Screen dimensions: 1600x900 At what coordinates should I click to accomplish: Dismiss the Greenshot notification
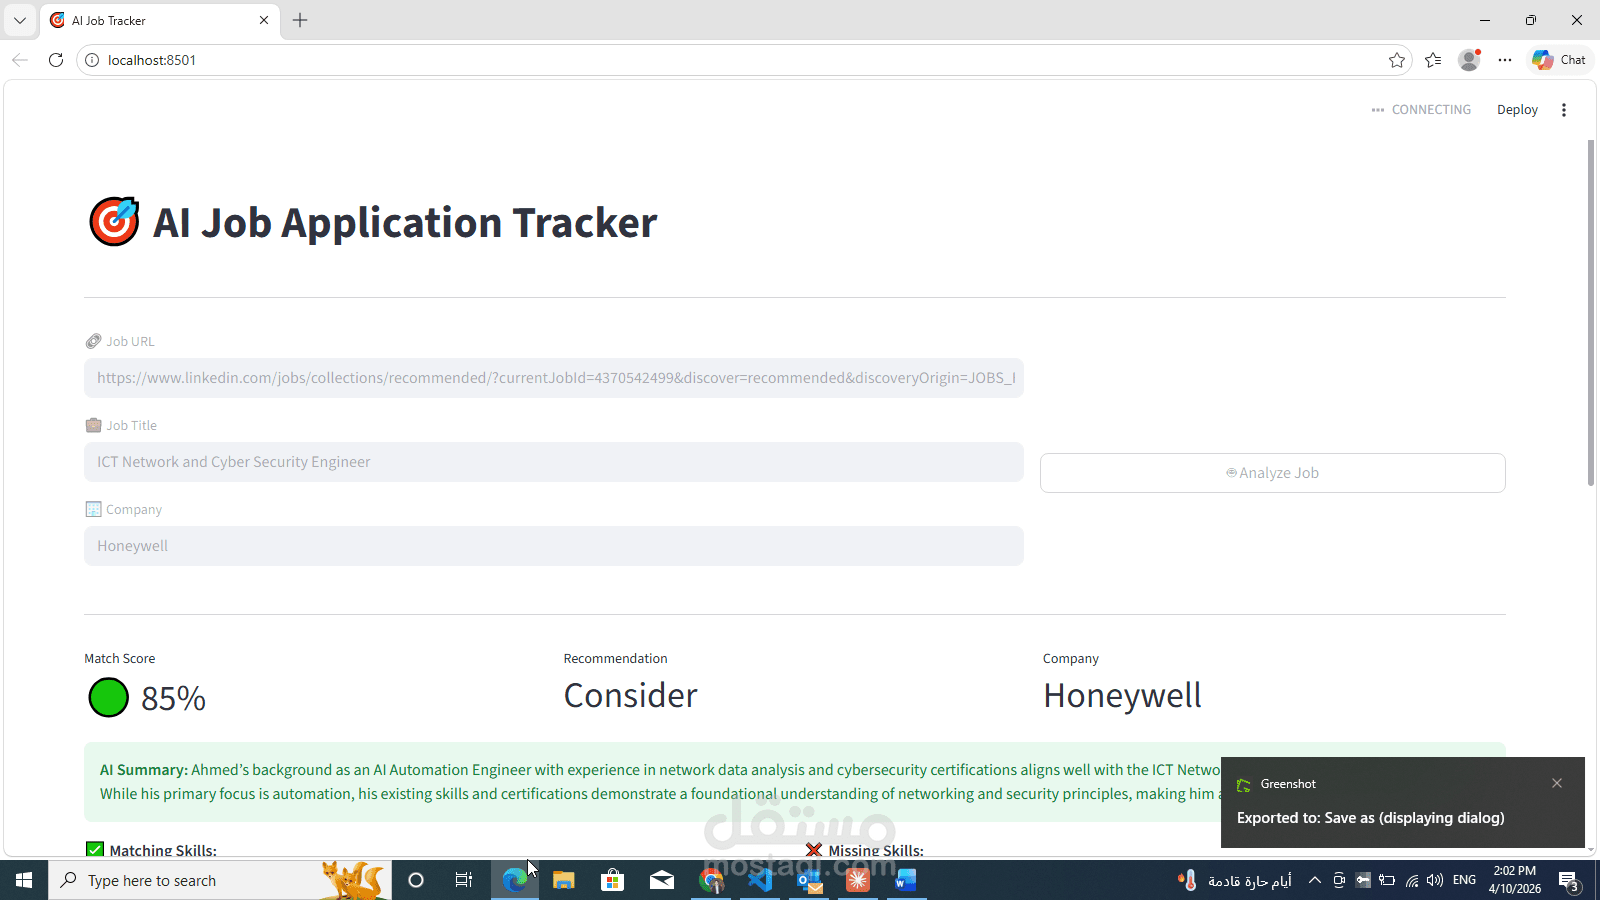[1557, 783]
